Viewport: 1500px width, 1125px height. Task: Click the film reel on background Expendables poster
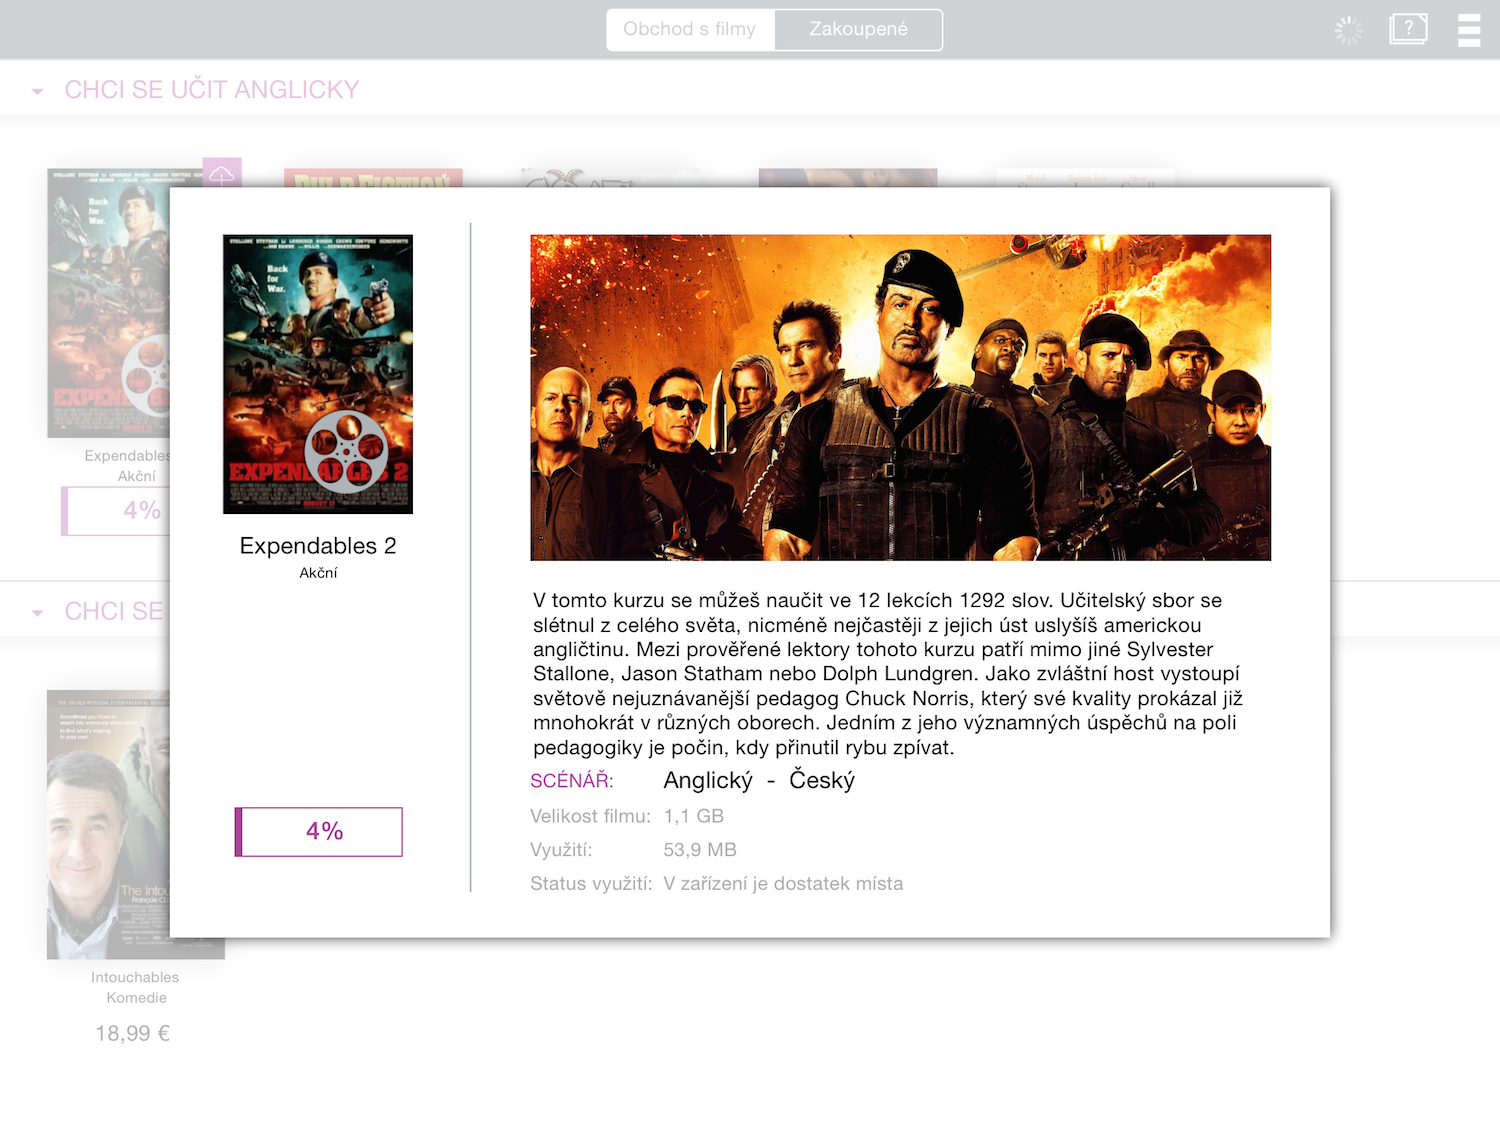(x=146, y=375)
